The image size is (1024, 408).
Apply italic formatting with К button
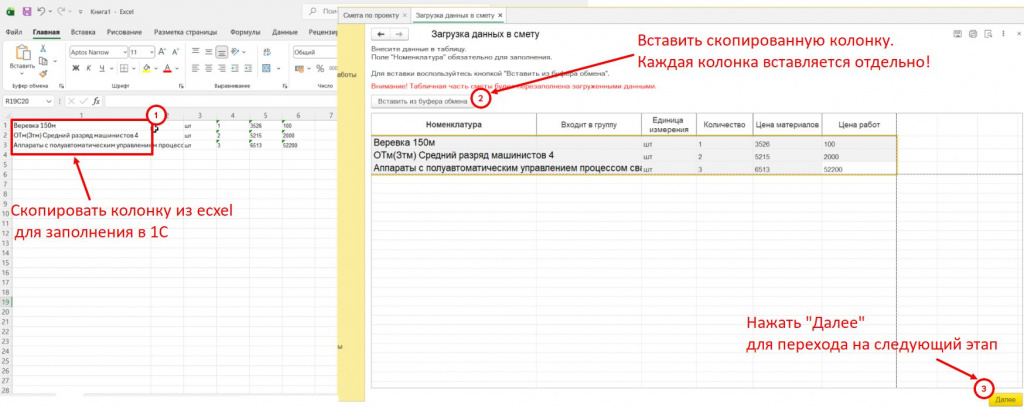(88, 68)
